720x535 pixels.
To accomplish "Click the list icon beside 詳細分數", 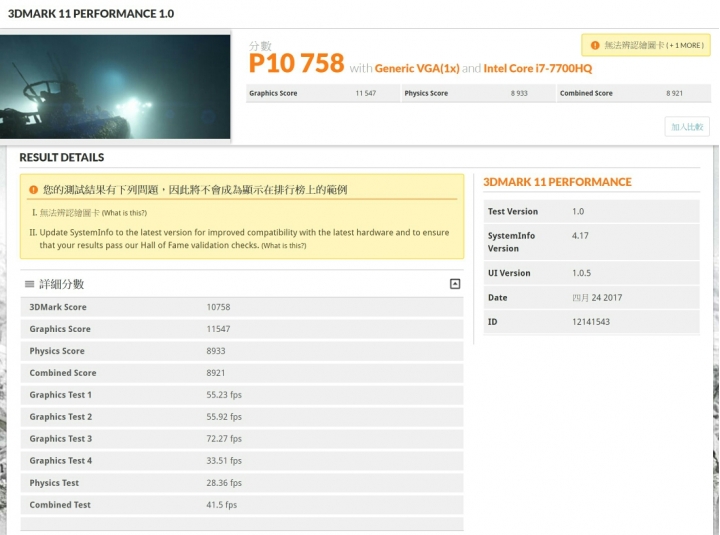I will point(29,284).
